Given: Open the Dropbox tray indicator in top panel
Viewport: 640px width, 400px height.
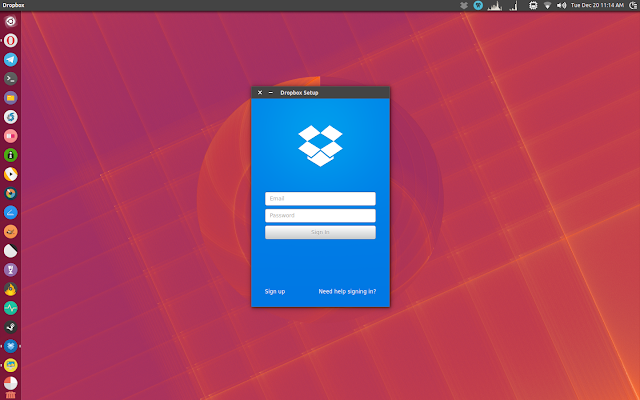Looking at the screenshot, I should [x=464, y=5].
